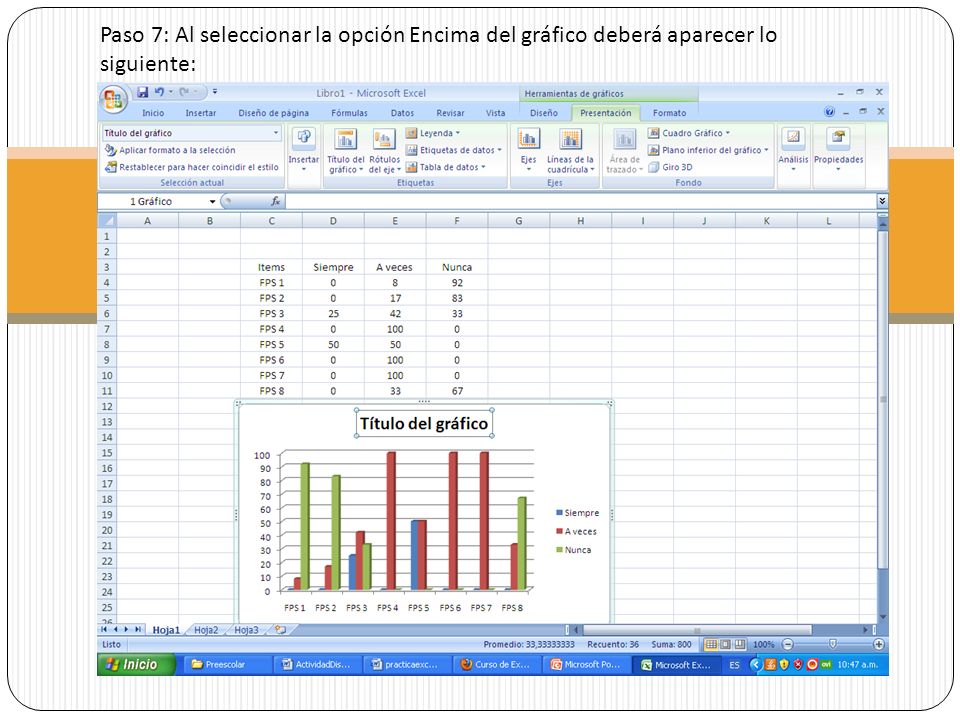Switch to sheet Hoja2
Image resolution: width=960 pixels, height=720 pixels.
pos(206,629)
